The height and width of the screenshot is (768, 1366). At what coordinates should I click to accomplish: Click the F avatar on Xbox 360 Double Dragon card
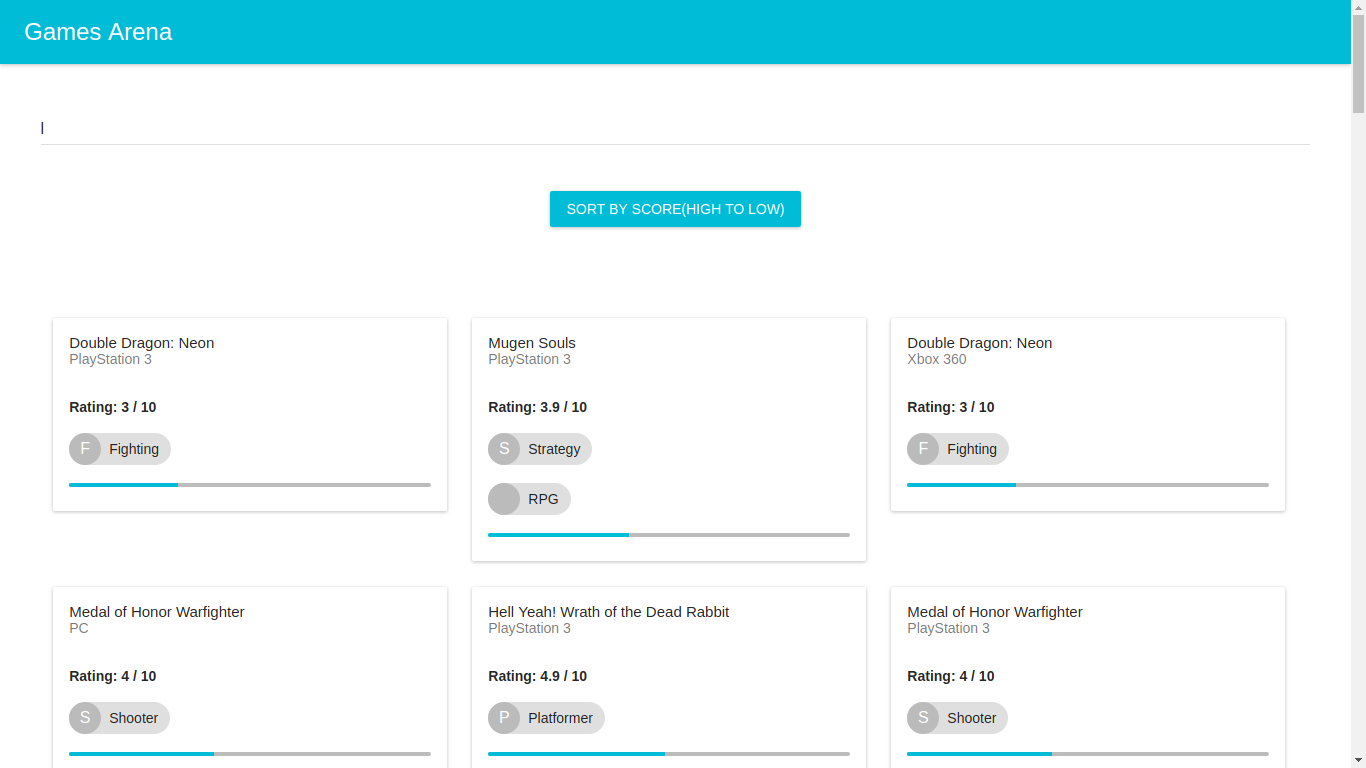pos(923,449)
